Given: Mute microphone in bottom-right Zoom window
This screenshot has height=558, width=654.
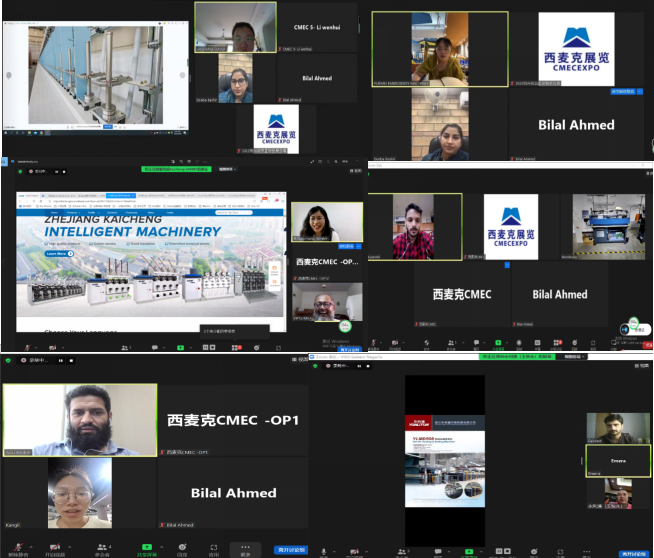Looking at the screenshot, I should 323,551.
